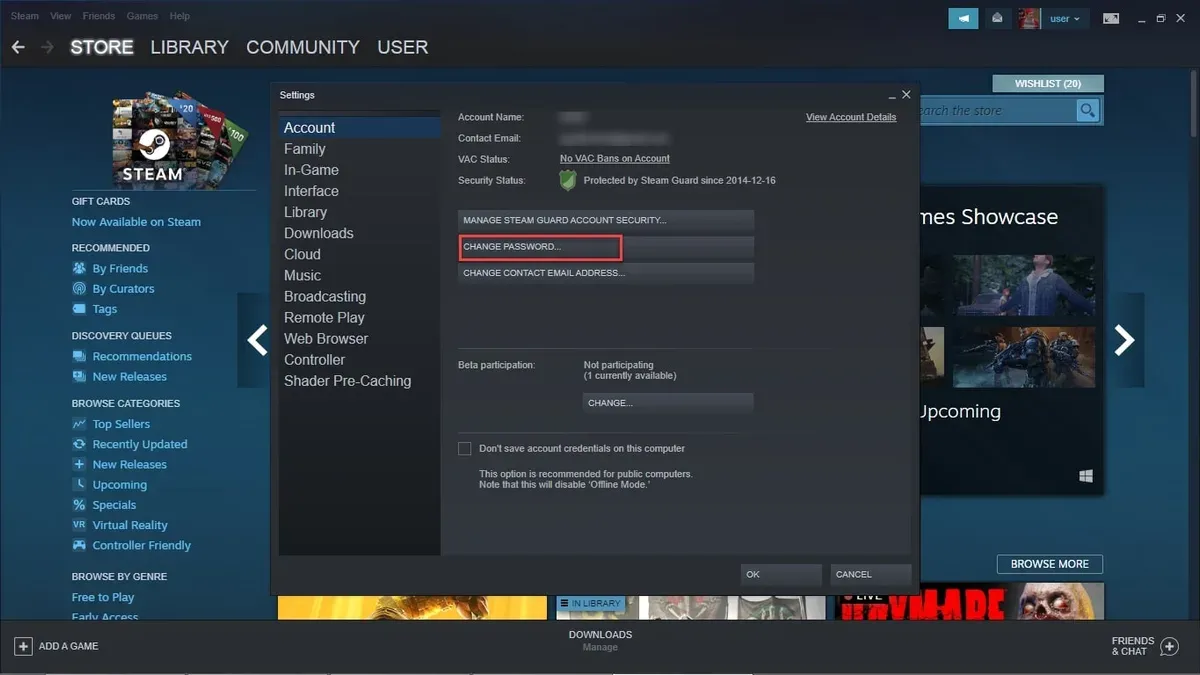The height and width of the screenshot is (675, 1200).
Task: Click the Virtual Reality VR icon
Action: pyautogui.click(x=80, y=525)
